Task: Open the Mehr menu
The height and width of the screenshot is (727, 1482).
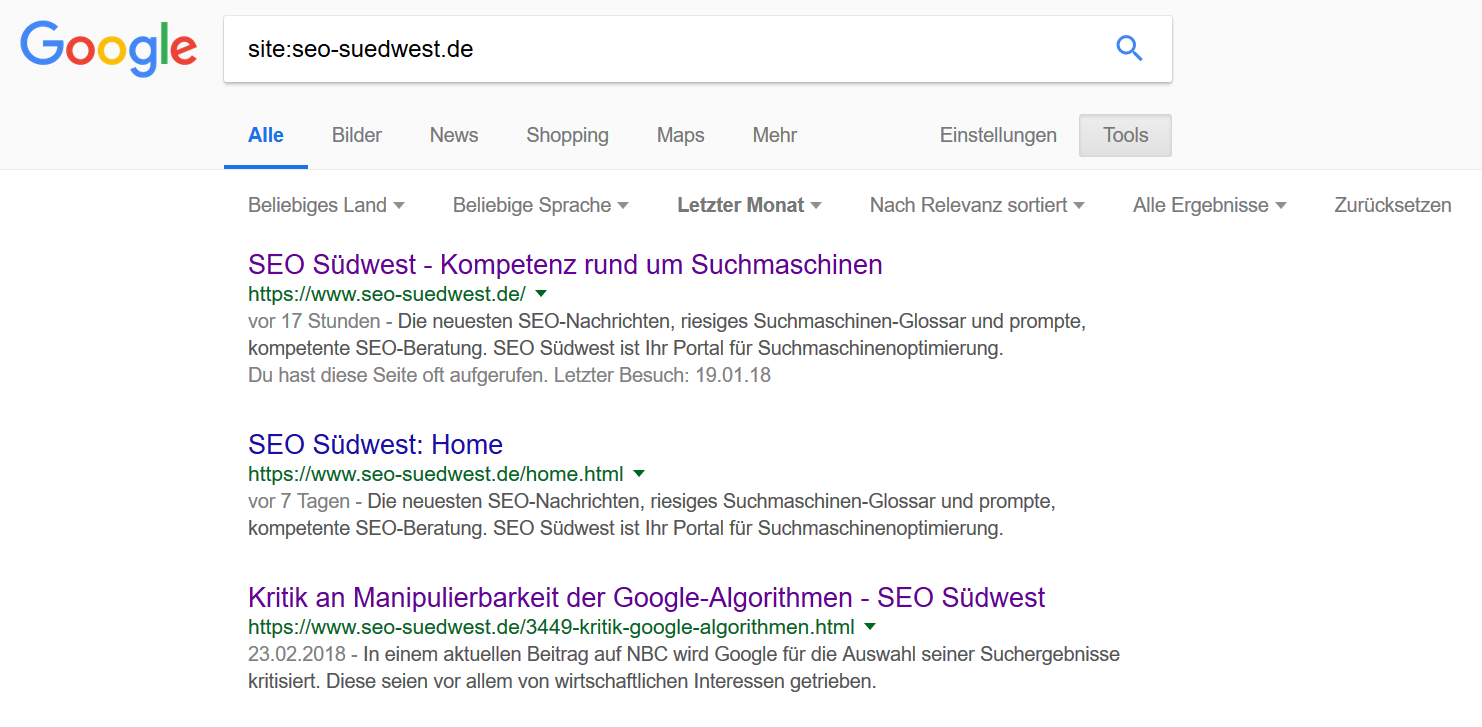Action: coord(774,135)
